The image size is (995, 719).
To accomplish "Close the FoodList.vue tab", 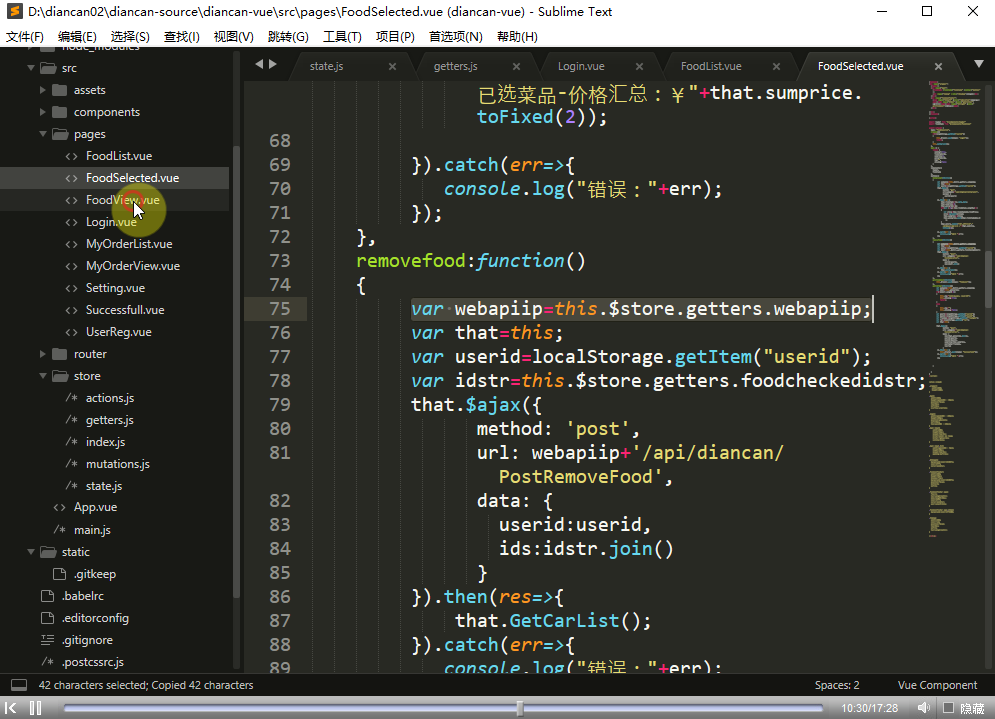I will 776,67.
